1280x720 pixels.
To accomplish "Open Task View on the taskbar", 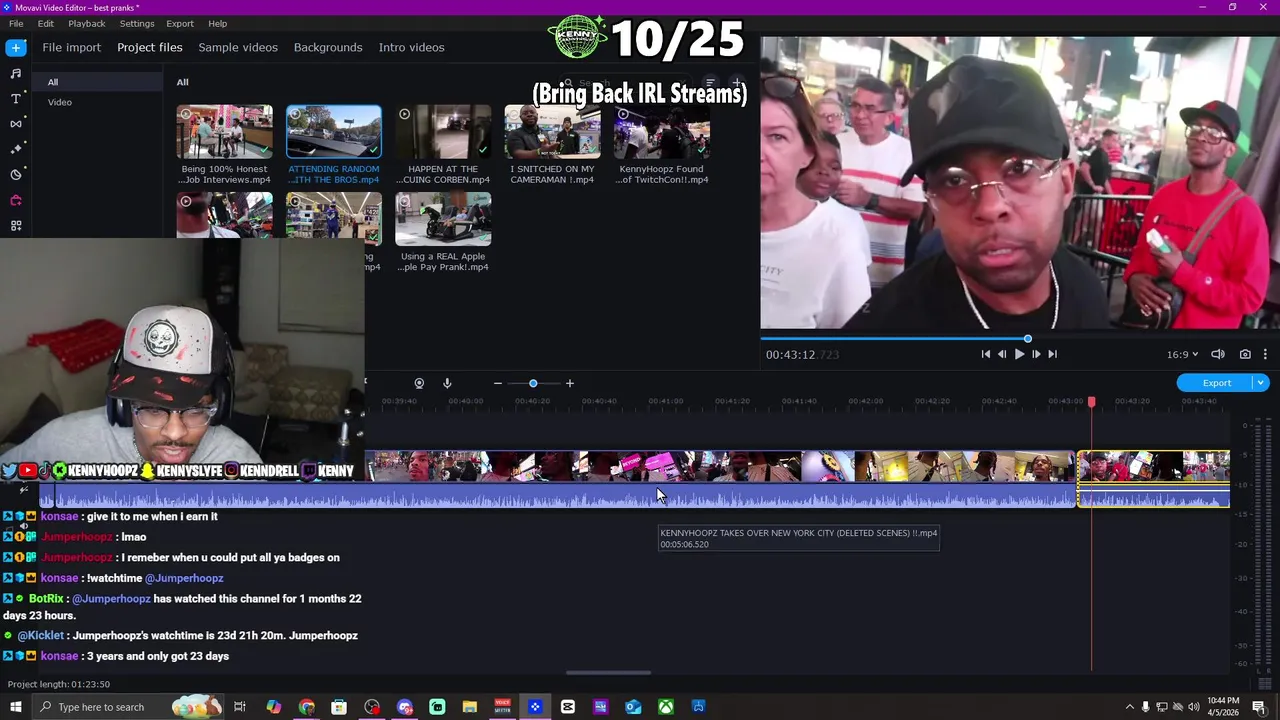I will coord(240,707).
